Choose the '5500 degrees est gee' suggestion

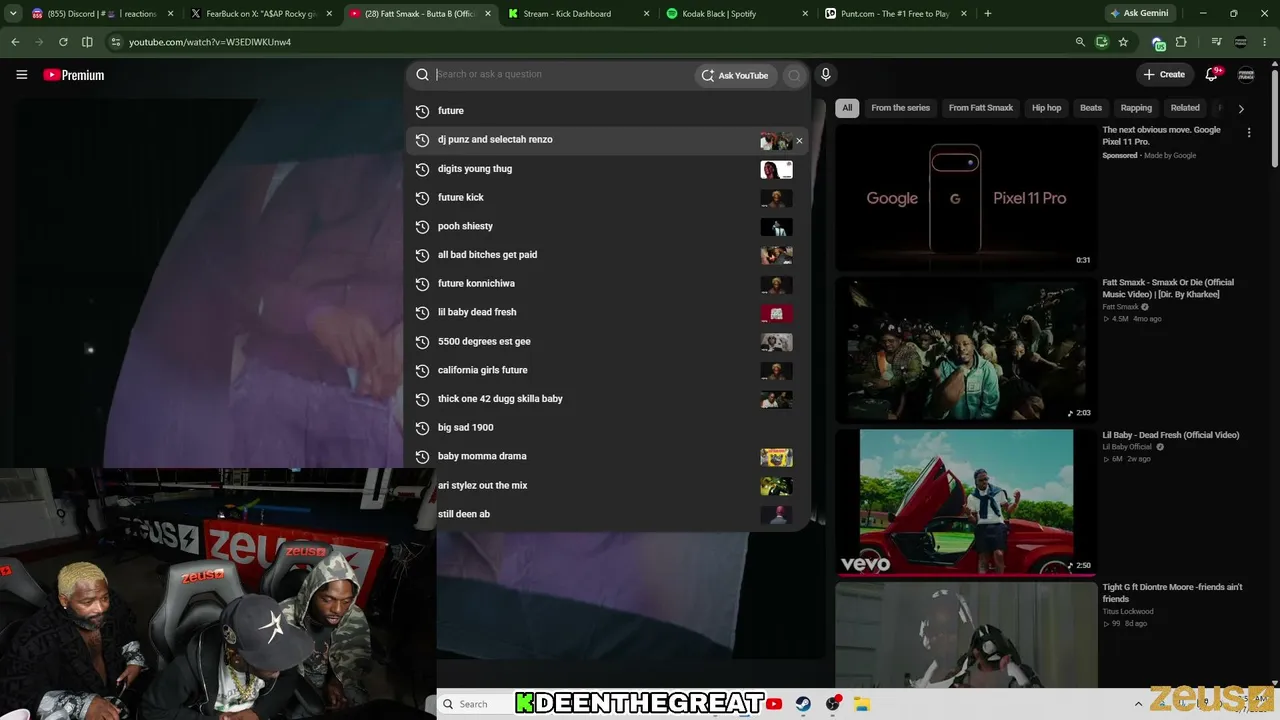(x=607, y=341)
